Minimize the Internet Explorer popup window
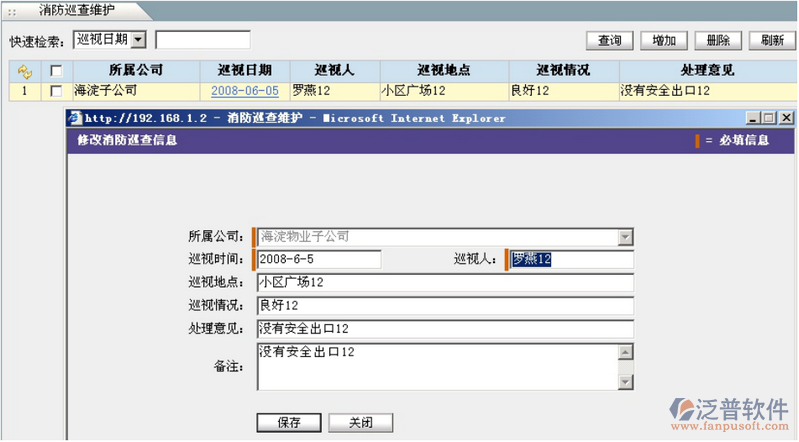This screenshot has width=799, height=442. [753, 118]
